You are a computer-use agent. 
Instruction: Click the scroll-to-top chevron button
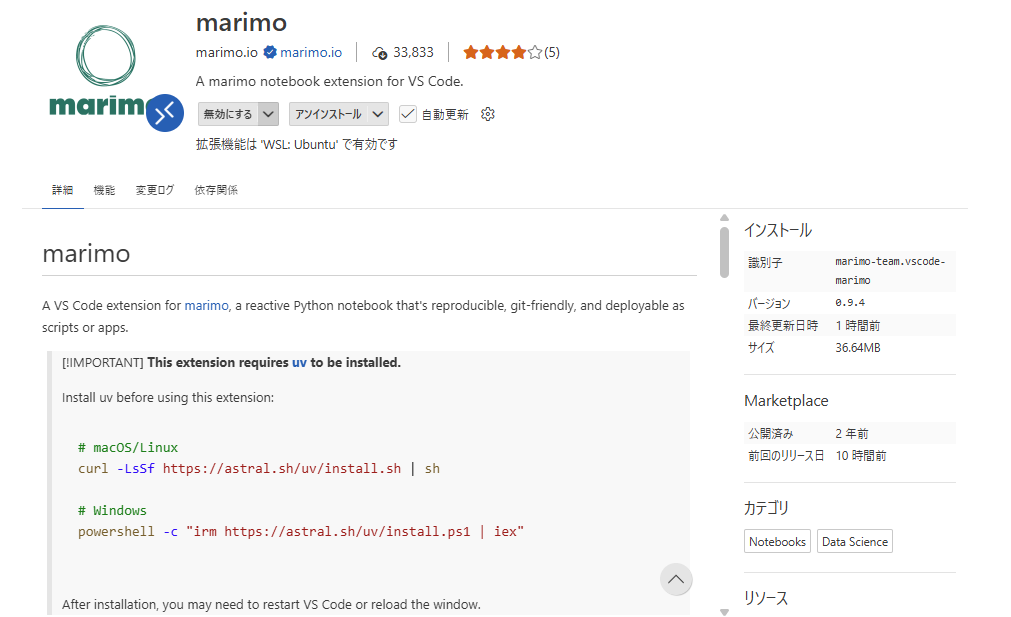click(676, 579)
